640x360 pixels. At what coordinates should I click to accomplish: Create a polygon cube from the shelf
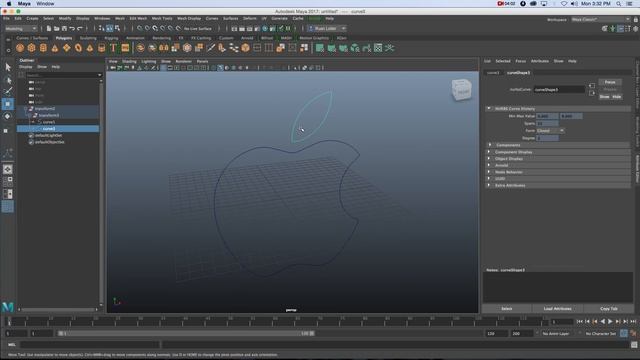click(x=31, y=48)
